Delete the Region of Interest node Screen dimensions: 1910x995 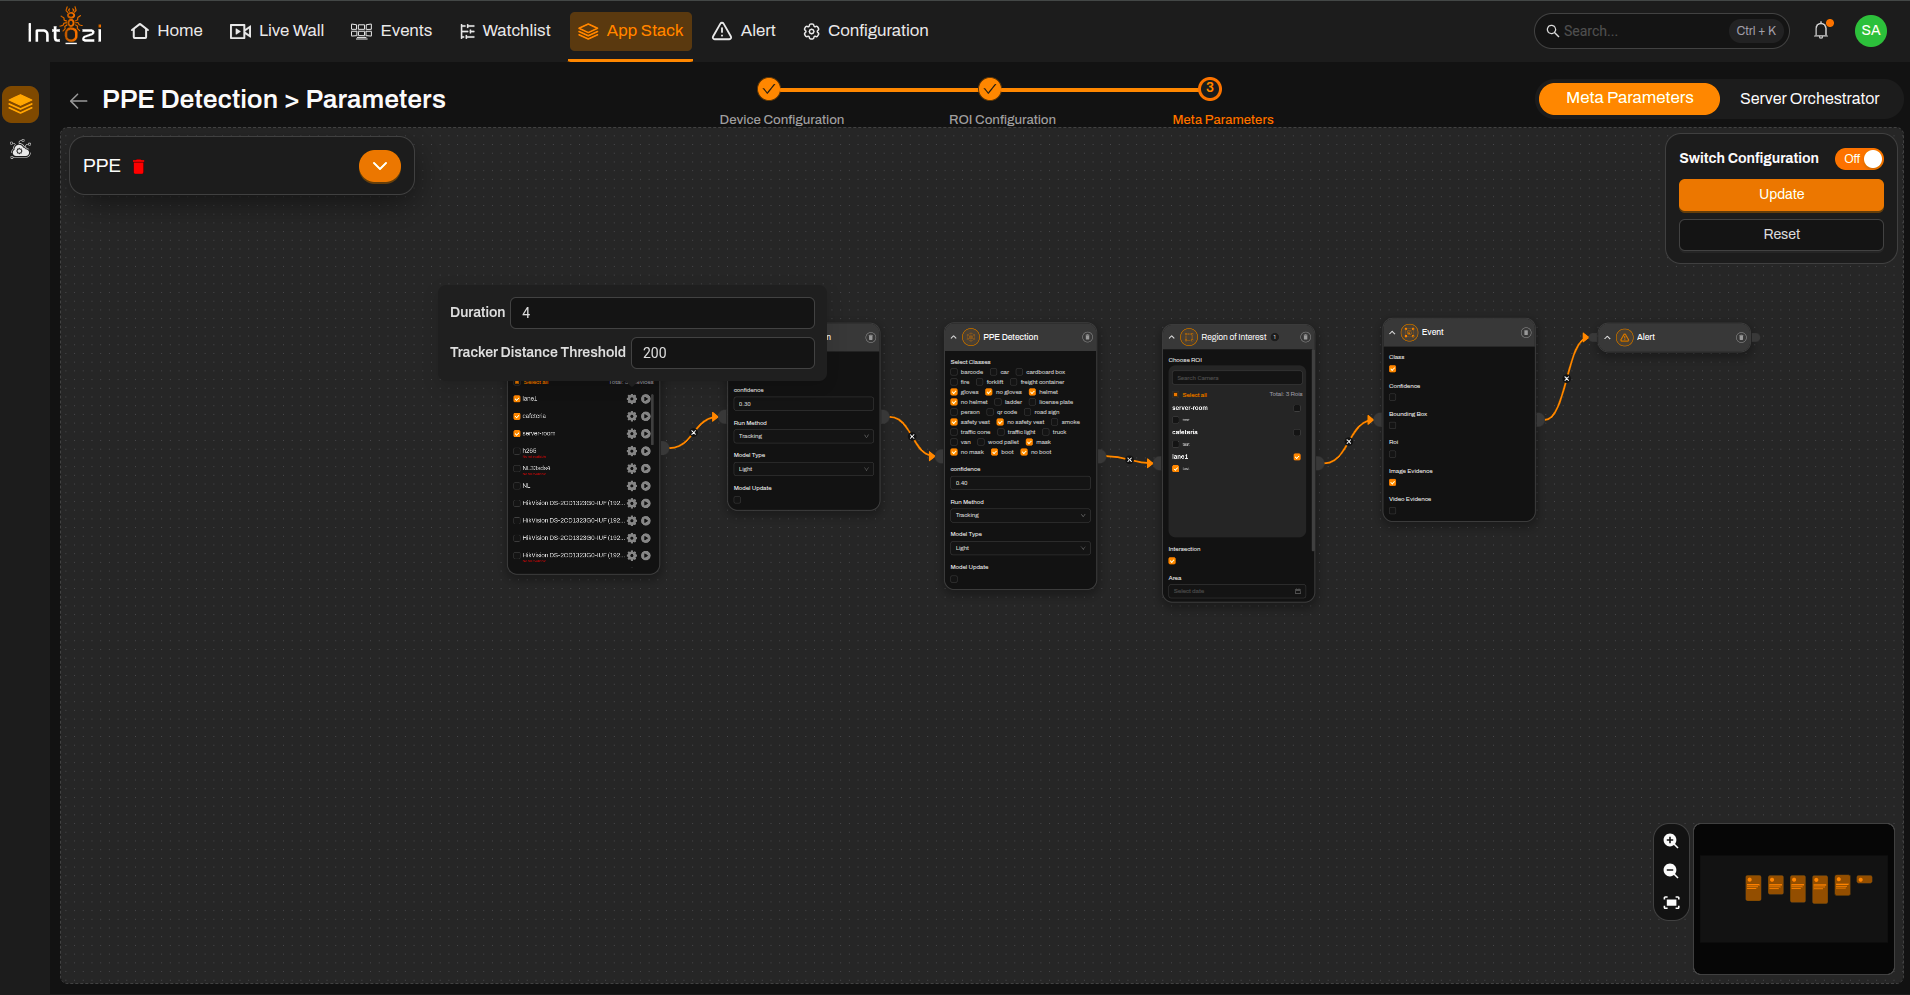[x=1305, y=337]
